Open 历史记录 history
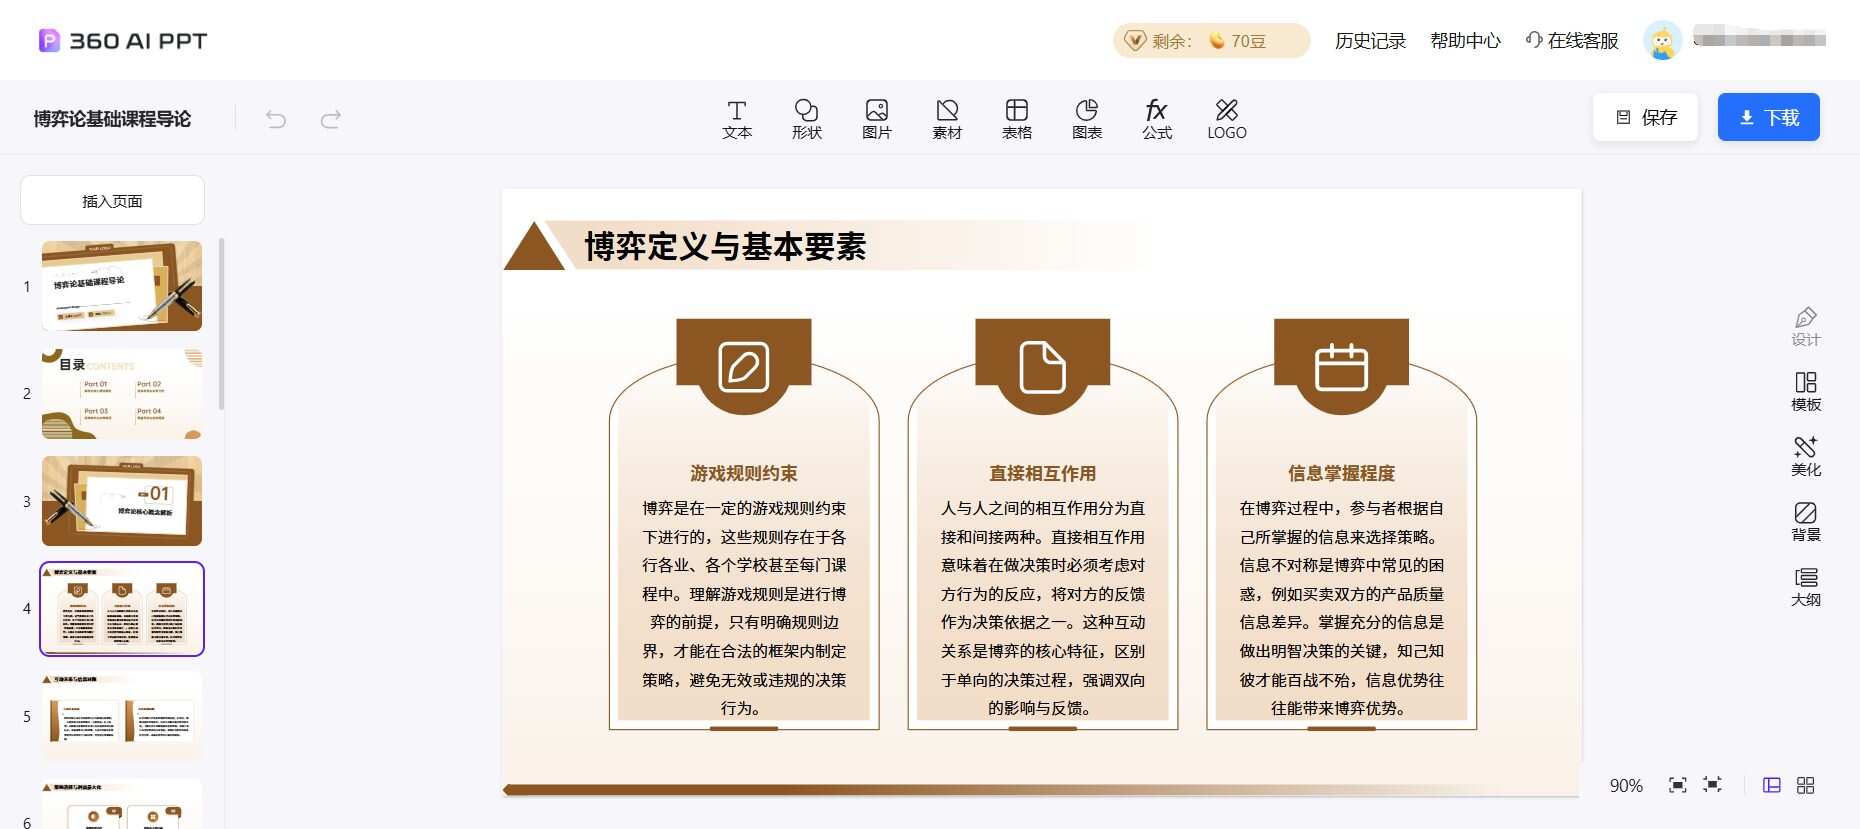1860x829 pixels. pyautogui.click(x=1370, y=41)
